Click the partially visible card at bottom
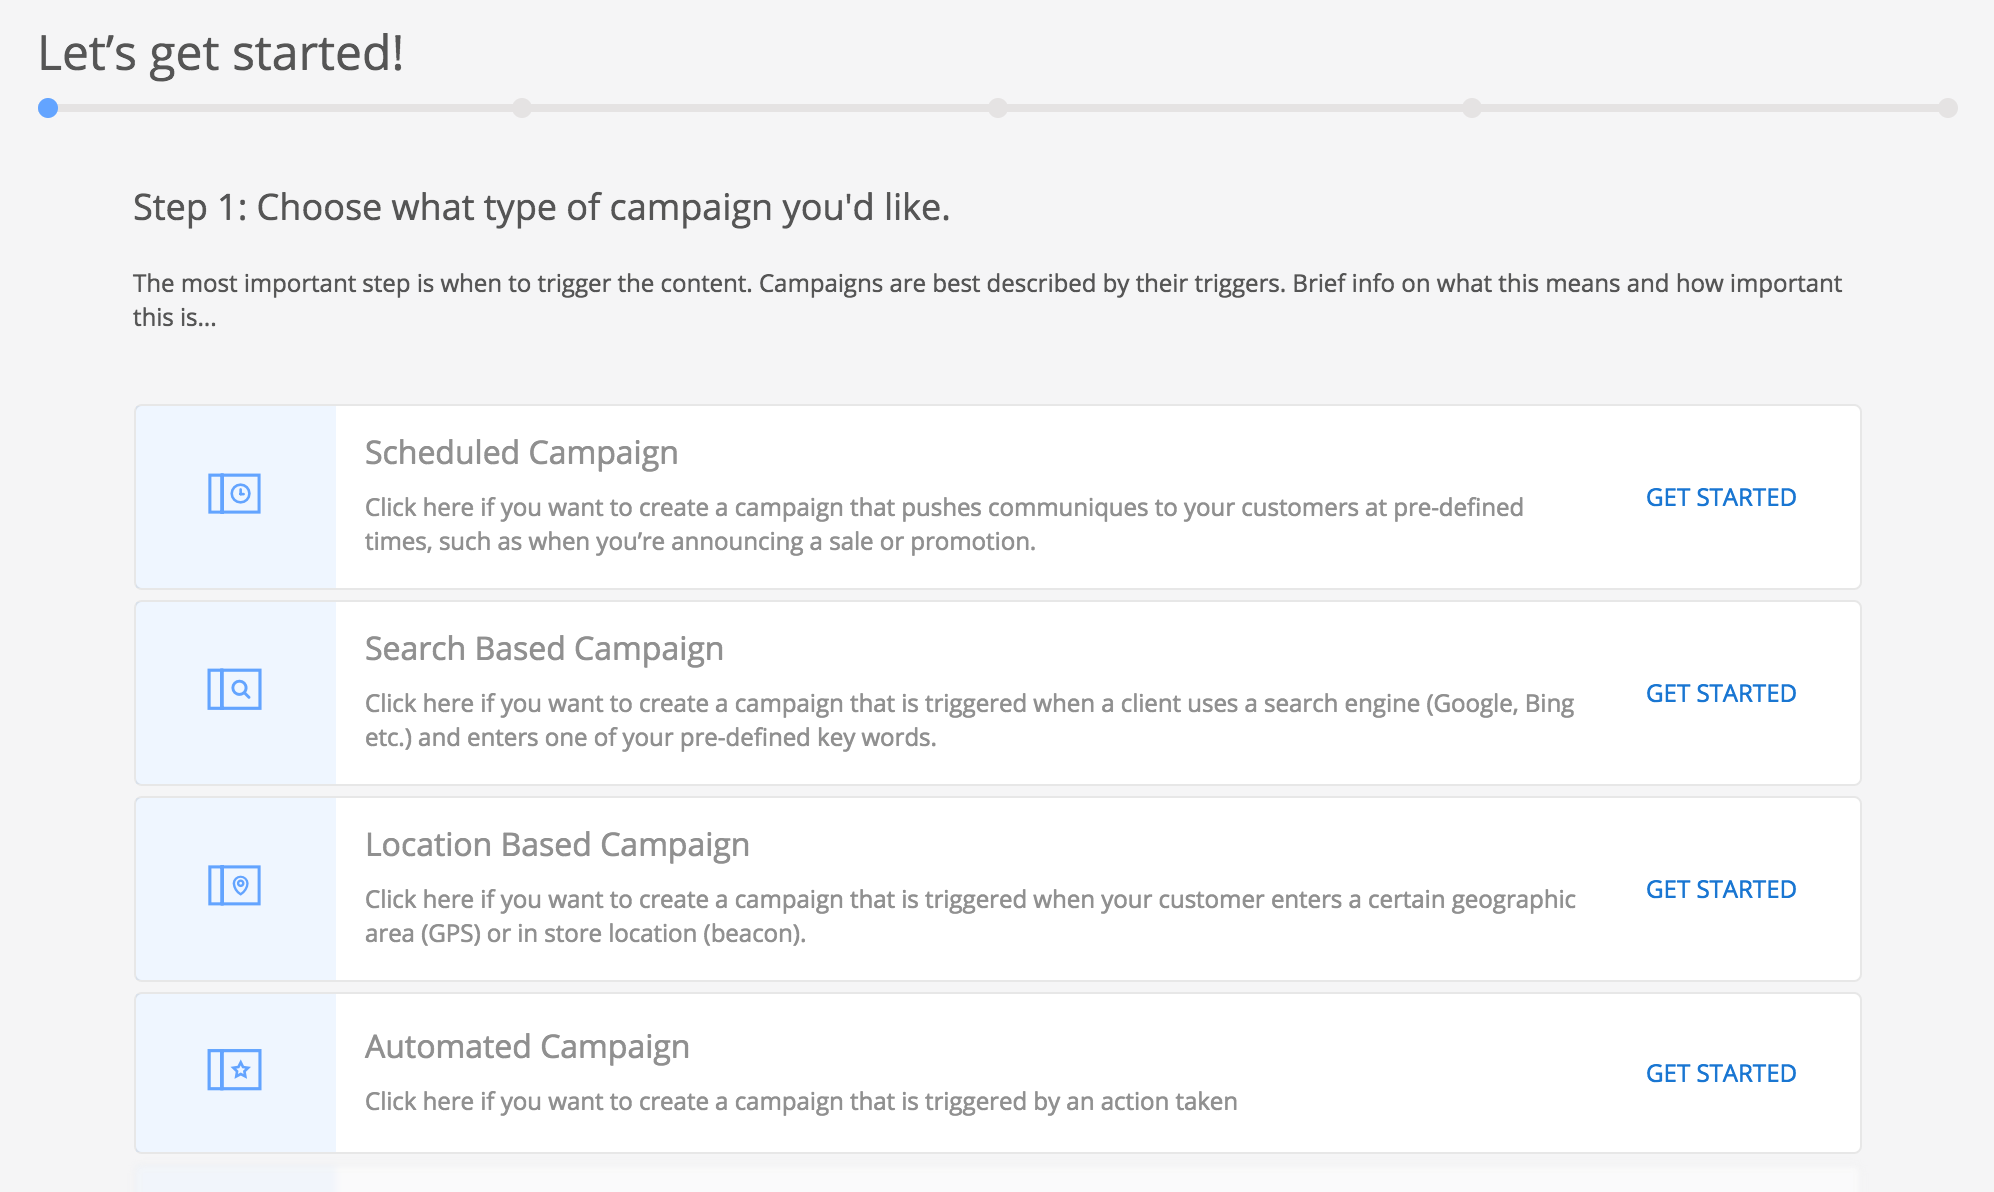The image size is (1994, 1192). click(997, 1180)
